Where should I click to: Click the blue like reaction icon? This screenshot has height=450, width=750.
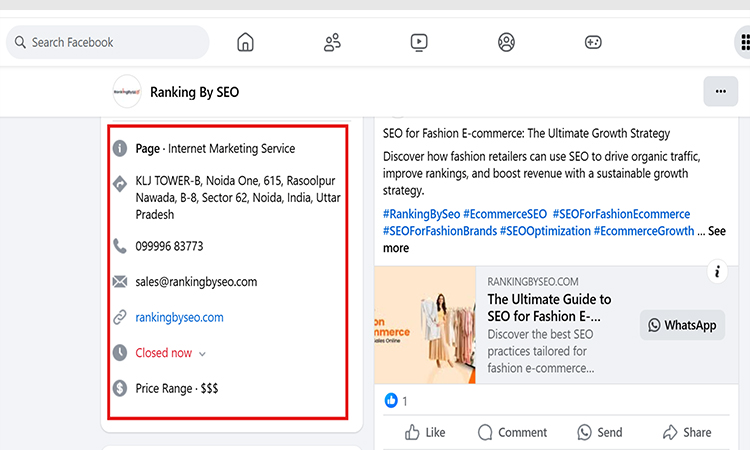[391, 400]
